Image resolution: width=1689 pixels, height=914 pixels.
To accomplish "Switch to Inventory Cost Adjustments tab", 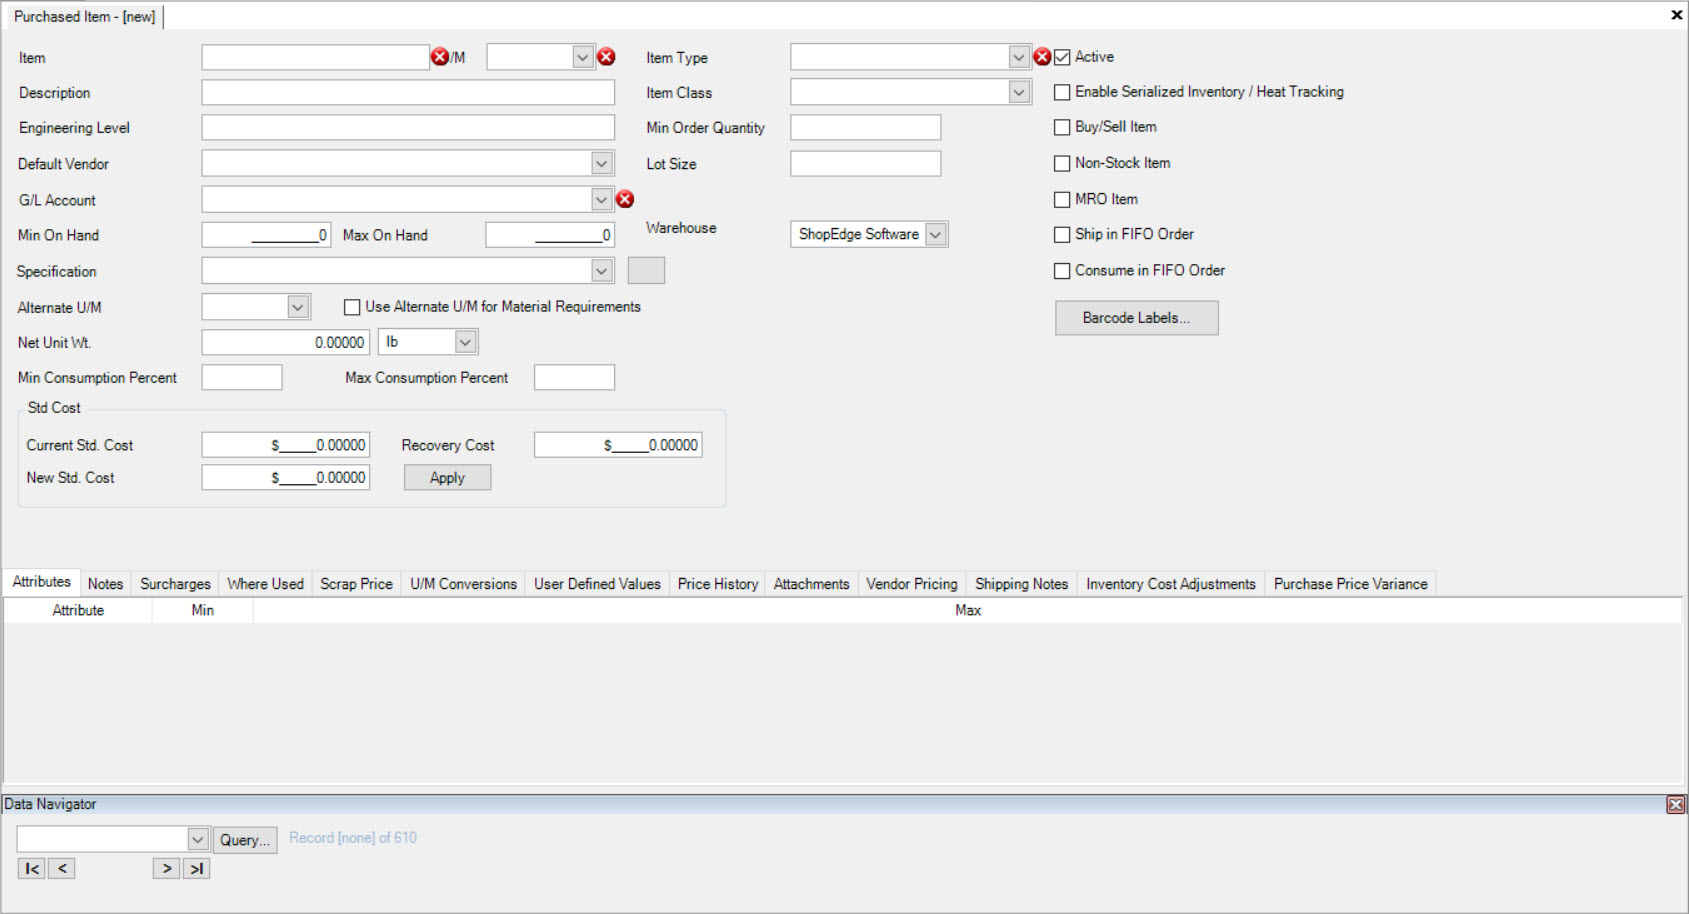I will (1171, 584).
